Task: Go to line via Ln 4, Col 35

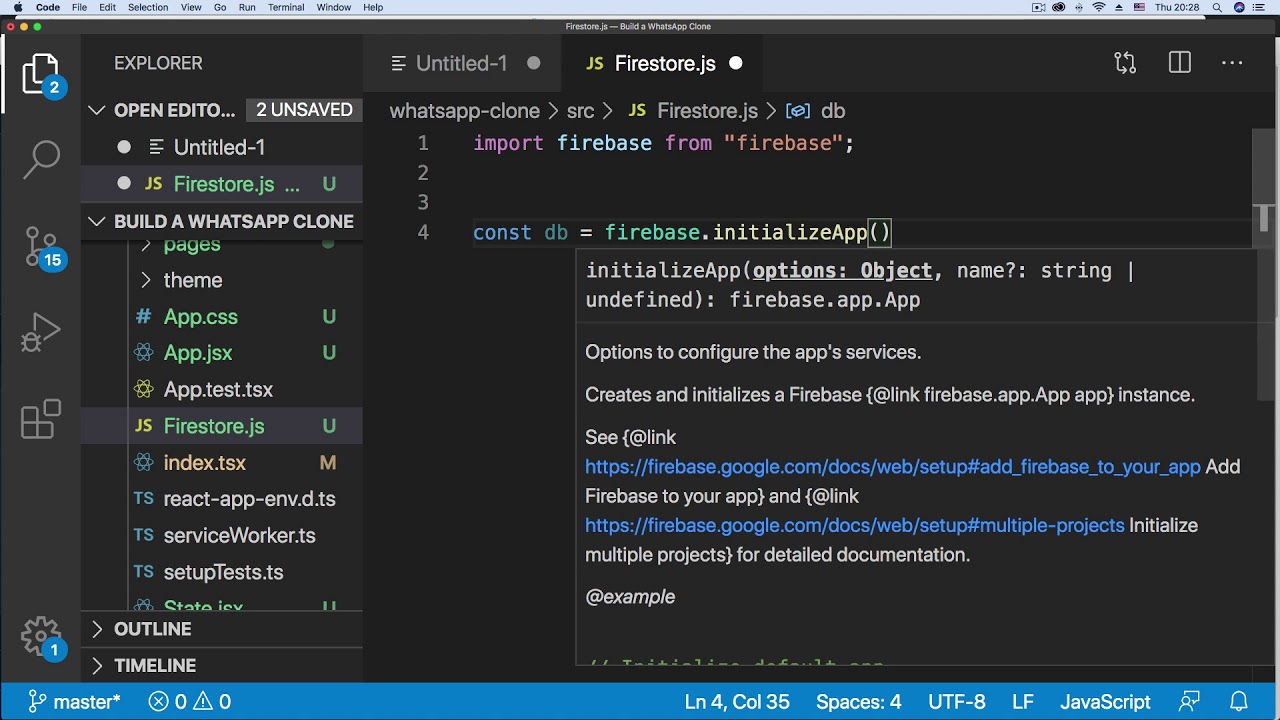Action: tap(737, 702)
